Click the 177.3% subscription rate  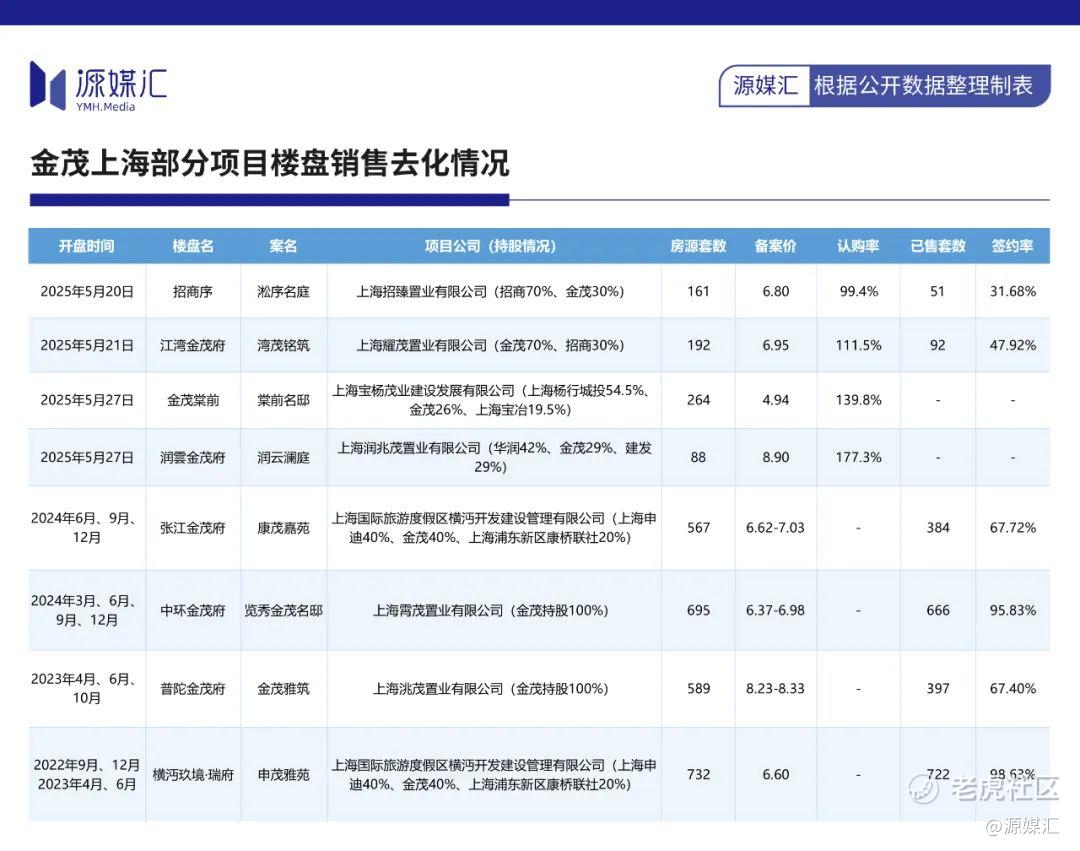click(x=858, y=457)
